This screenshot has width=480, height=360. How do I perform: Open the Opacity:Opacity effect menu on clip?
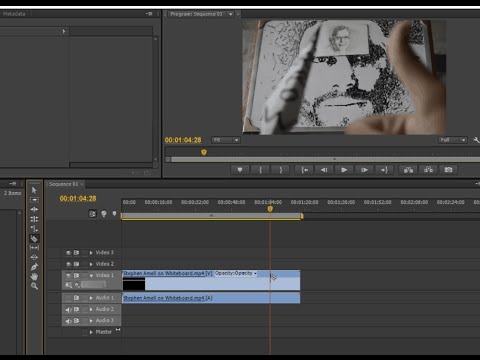pos(236,273)
